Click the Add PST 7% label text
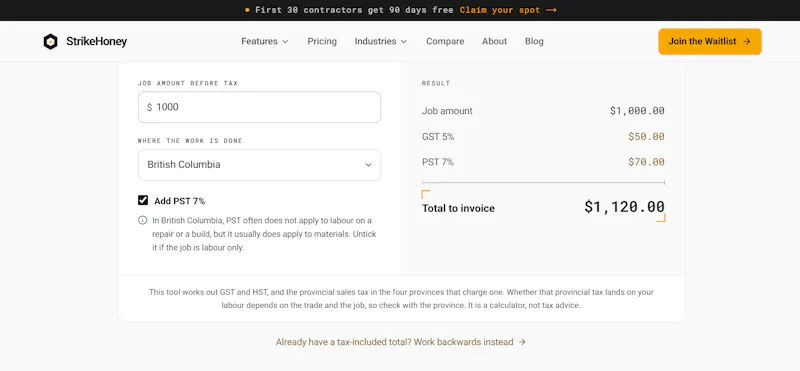Viewport: 800px width, 371px height. (180, 201)
